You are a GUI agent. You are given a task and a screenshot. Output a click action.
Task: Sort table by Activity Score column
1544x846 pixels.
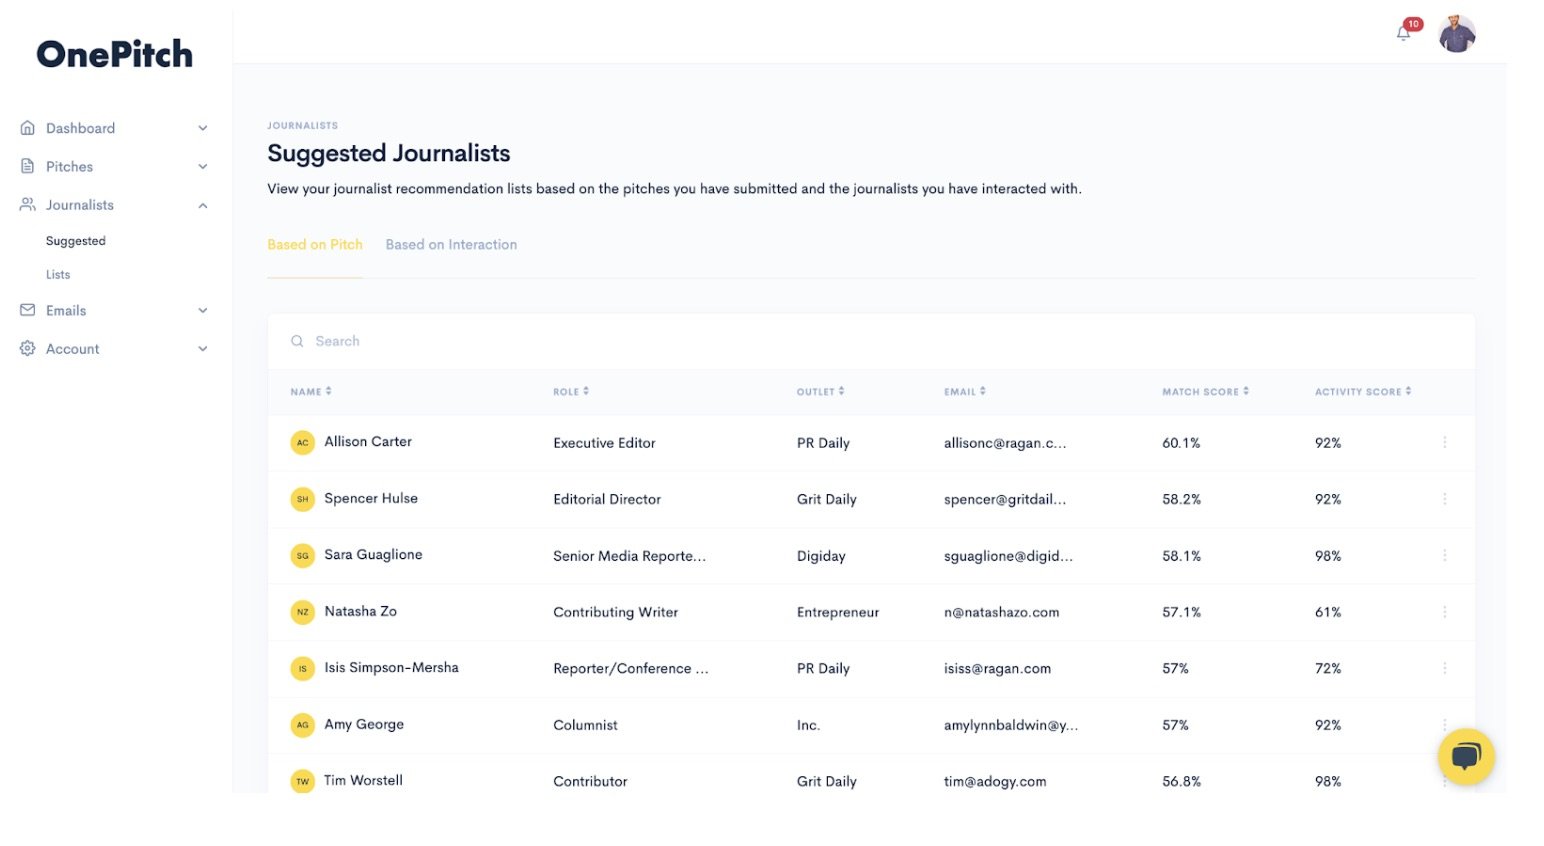tap(1363, 392)
